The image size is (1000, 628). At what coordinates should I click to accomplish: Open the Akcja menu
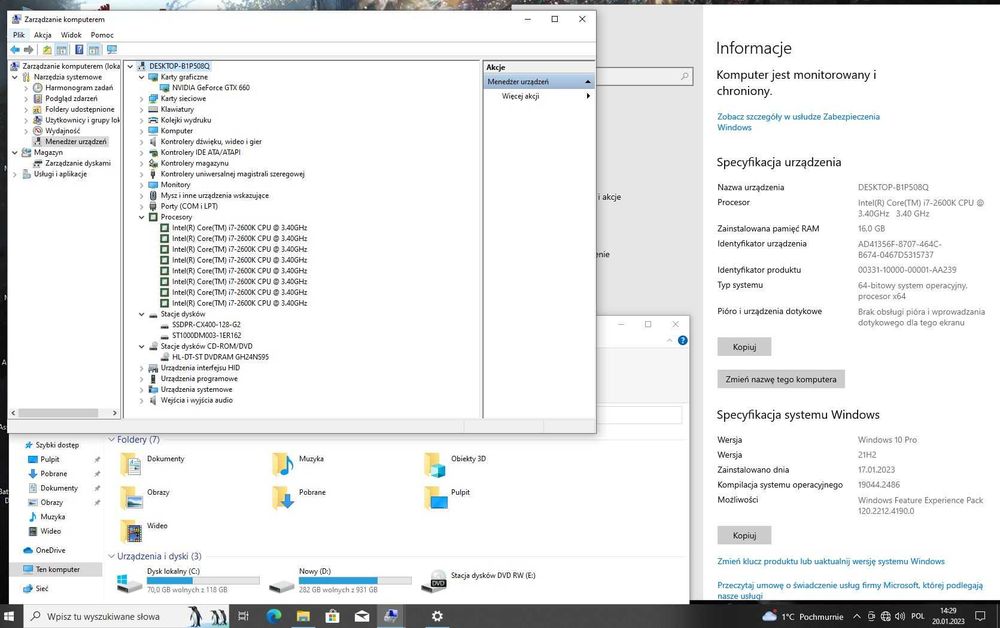43,35
